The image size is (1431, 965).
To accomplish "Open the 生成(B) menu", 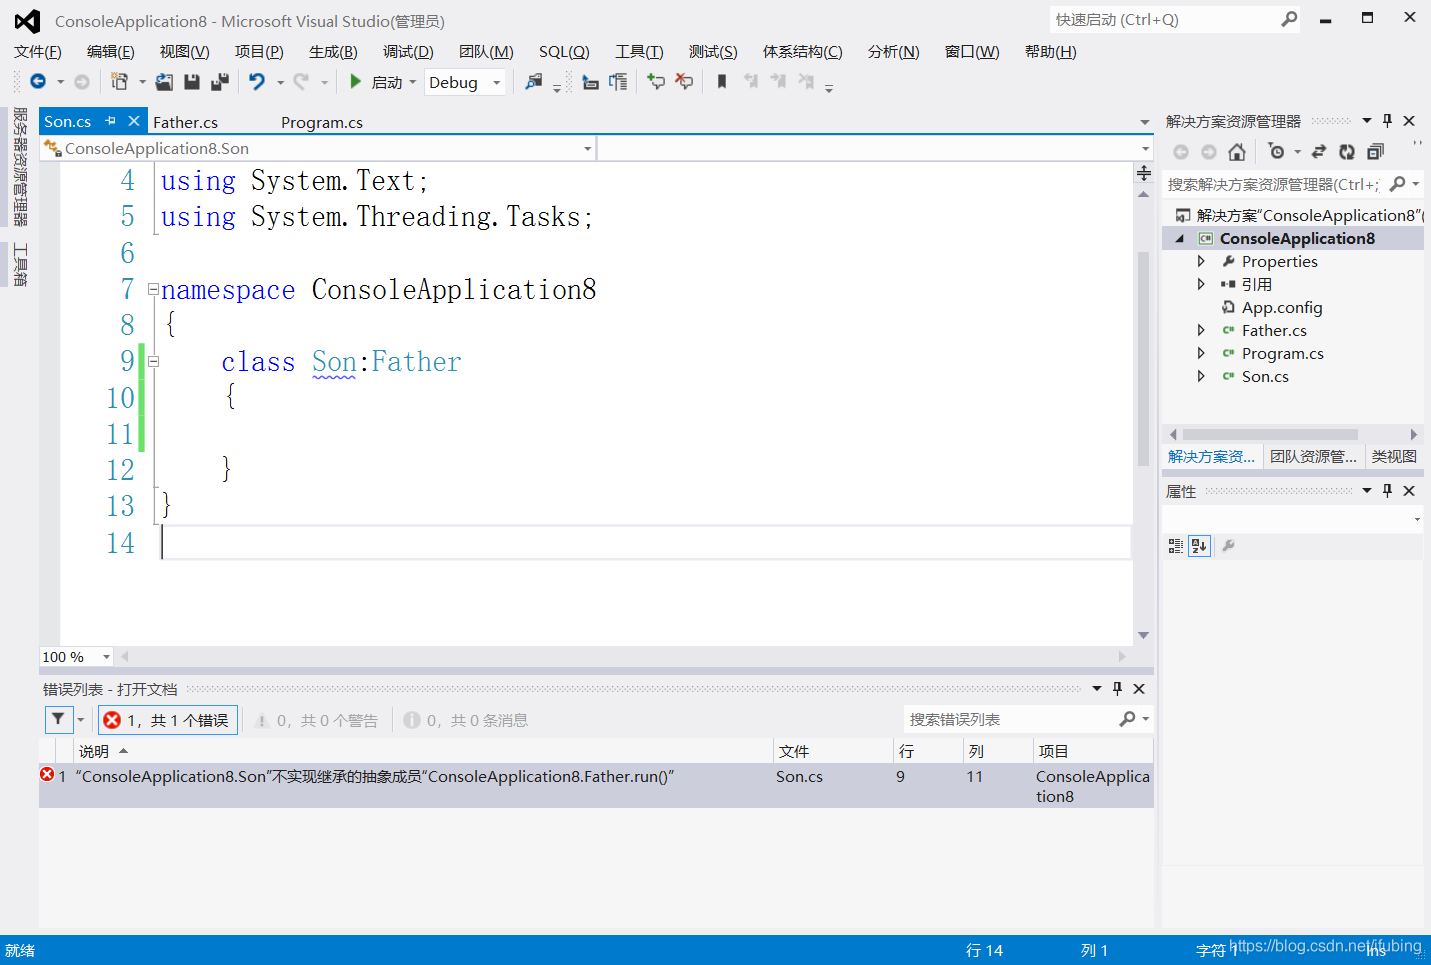I will (333, 51).
